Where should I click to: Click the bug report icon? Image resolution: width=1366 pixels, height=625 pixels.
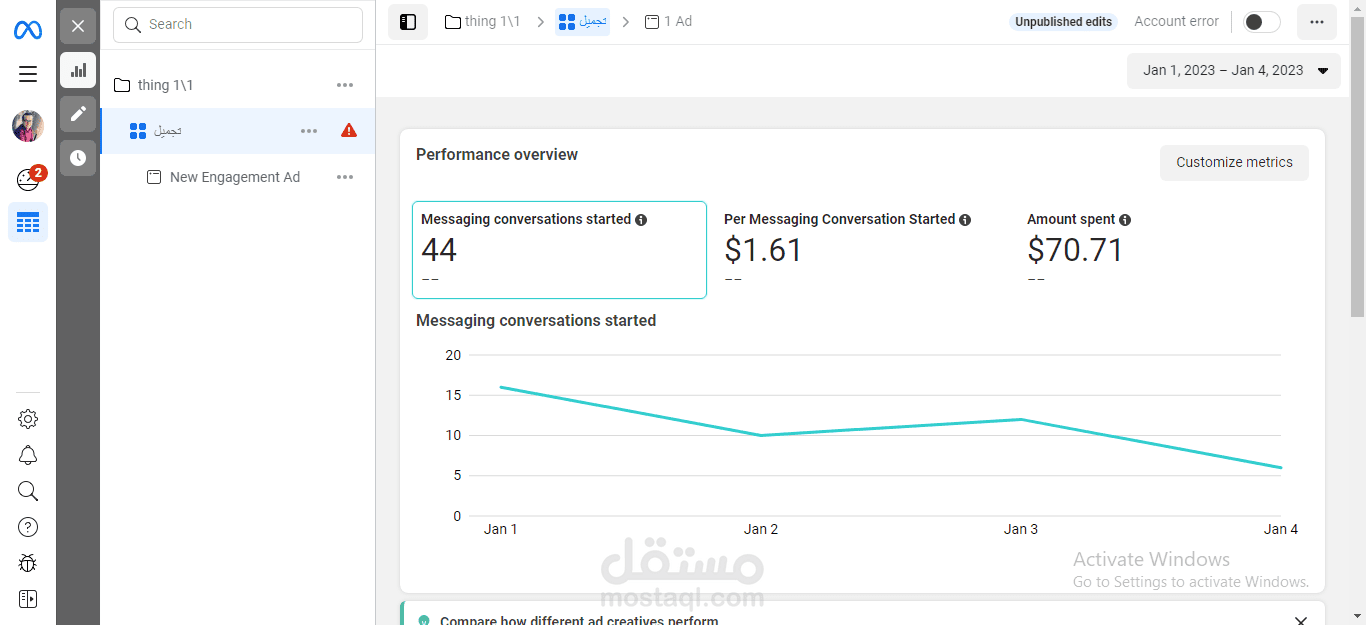point(28,563)
